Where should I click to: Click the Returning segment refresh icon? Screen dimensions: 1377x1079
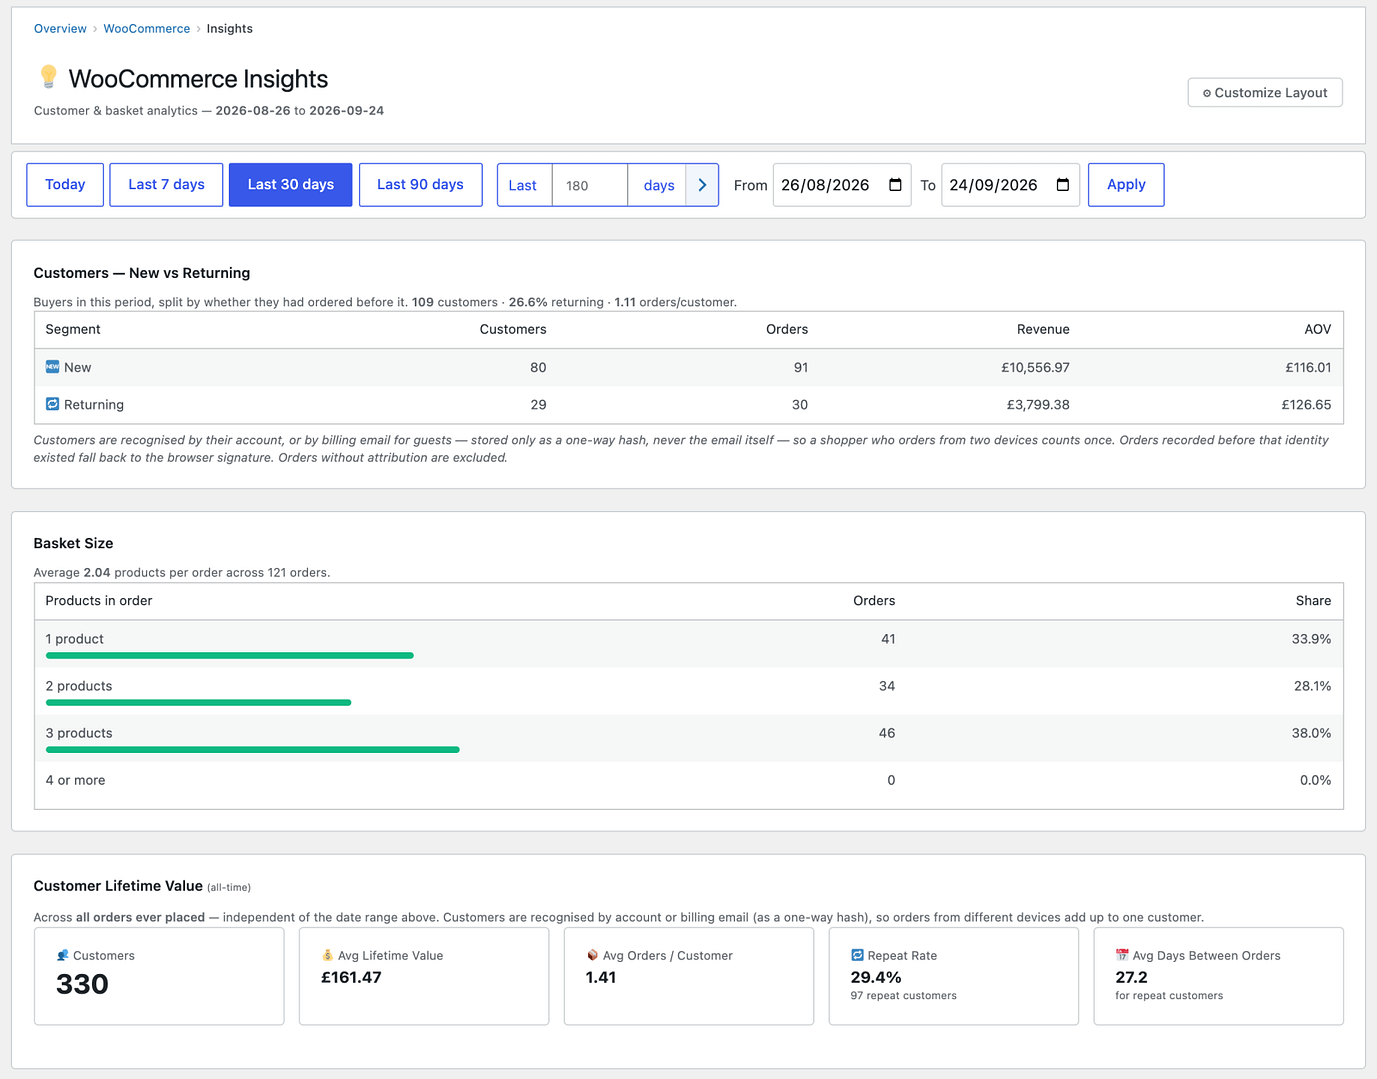pyautogui.click(x=52, y=404)
